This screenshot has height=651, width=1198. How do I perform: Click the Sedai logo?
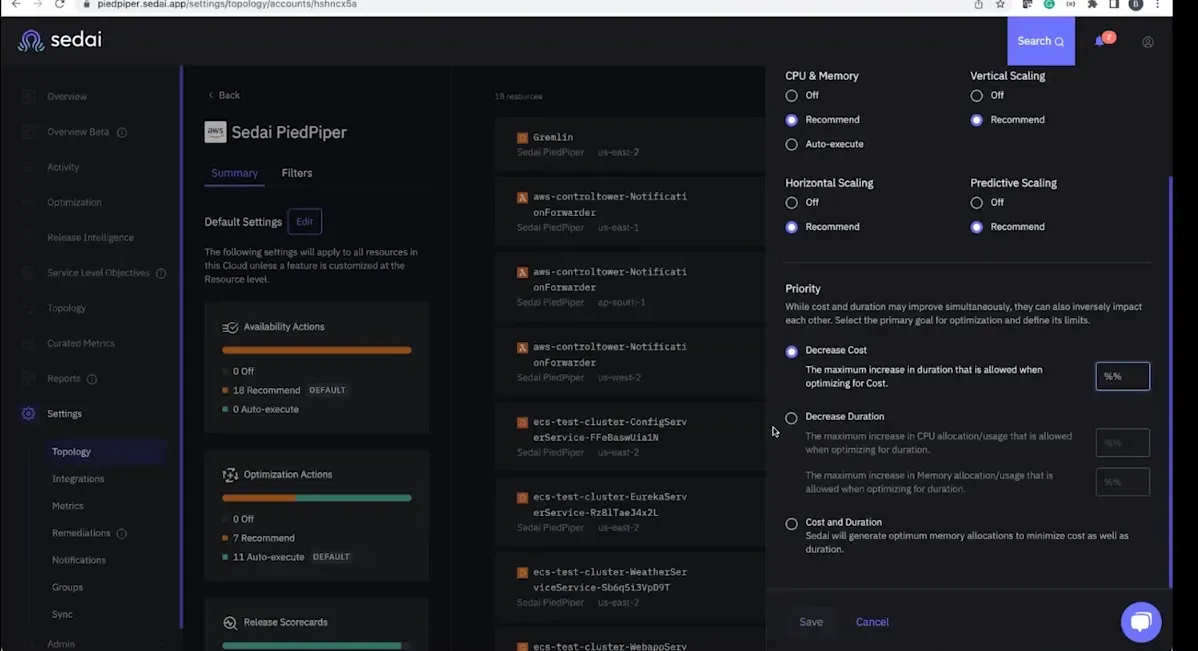[60, 40]
